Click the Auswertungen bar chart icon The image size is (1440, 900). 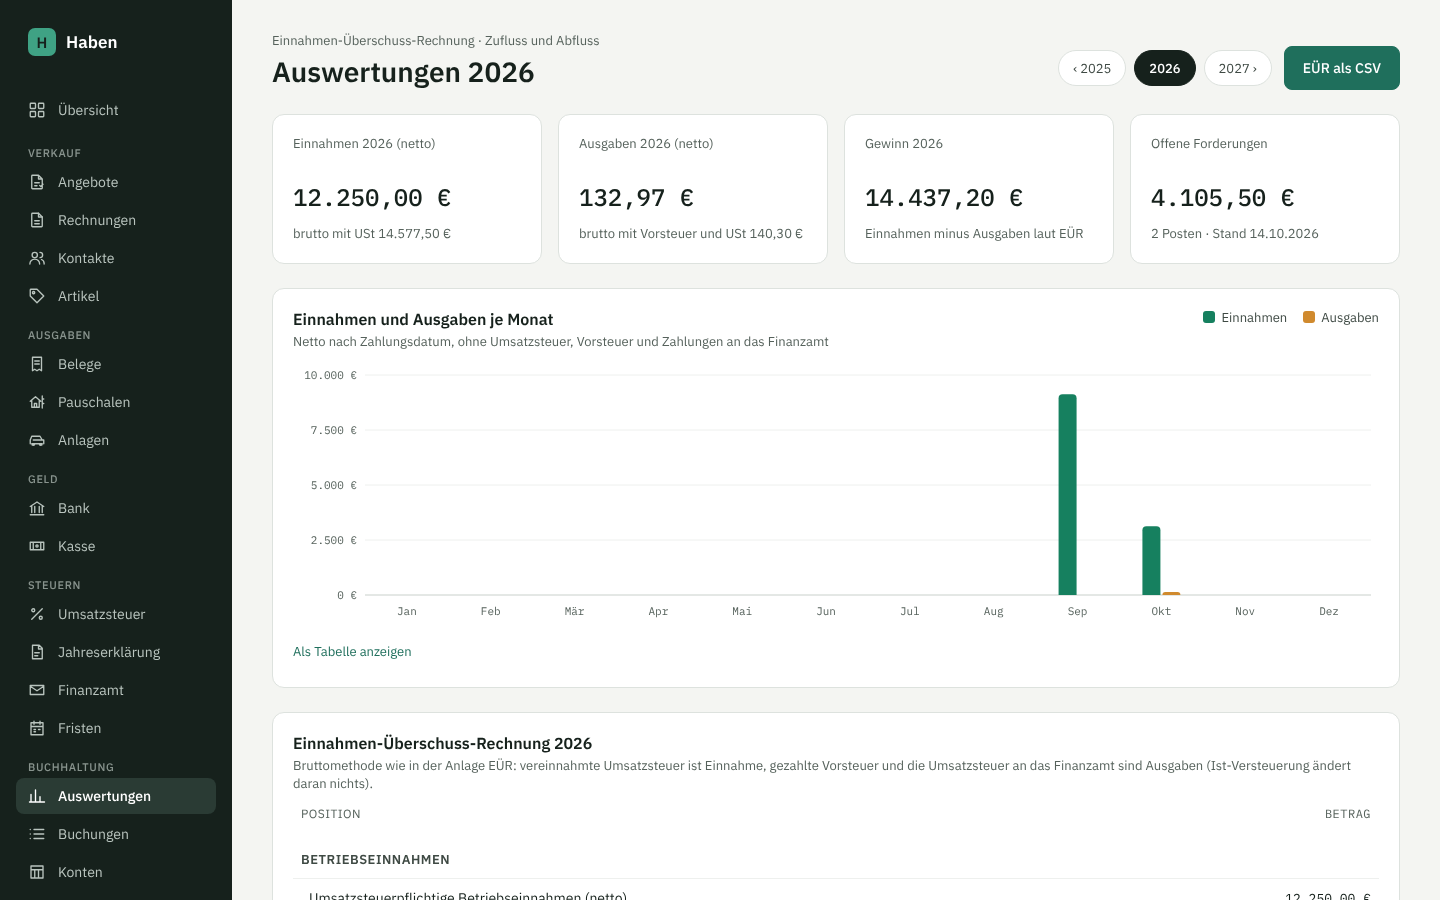click(x=37, y=796)
